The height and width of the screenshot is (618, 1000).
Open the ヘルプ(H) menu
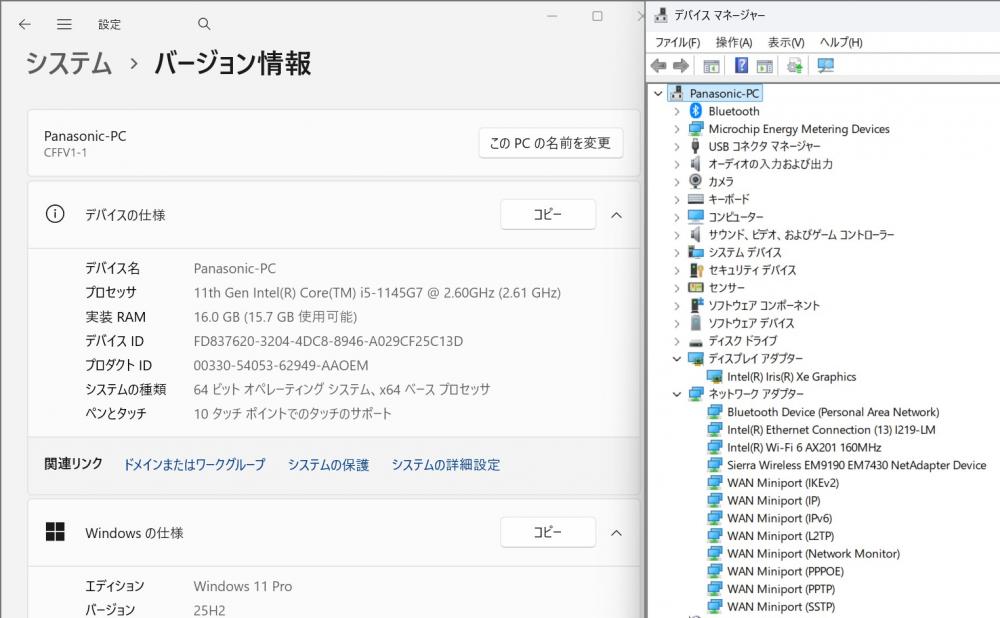click(841, 42)
